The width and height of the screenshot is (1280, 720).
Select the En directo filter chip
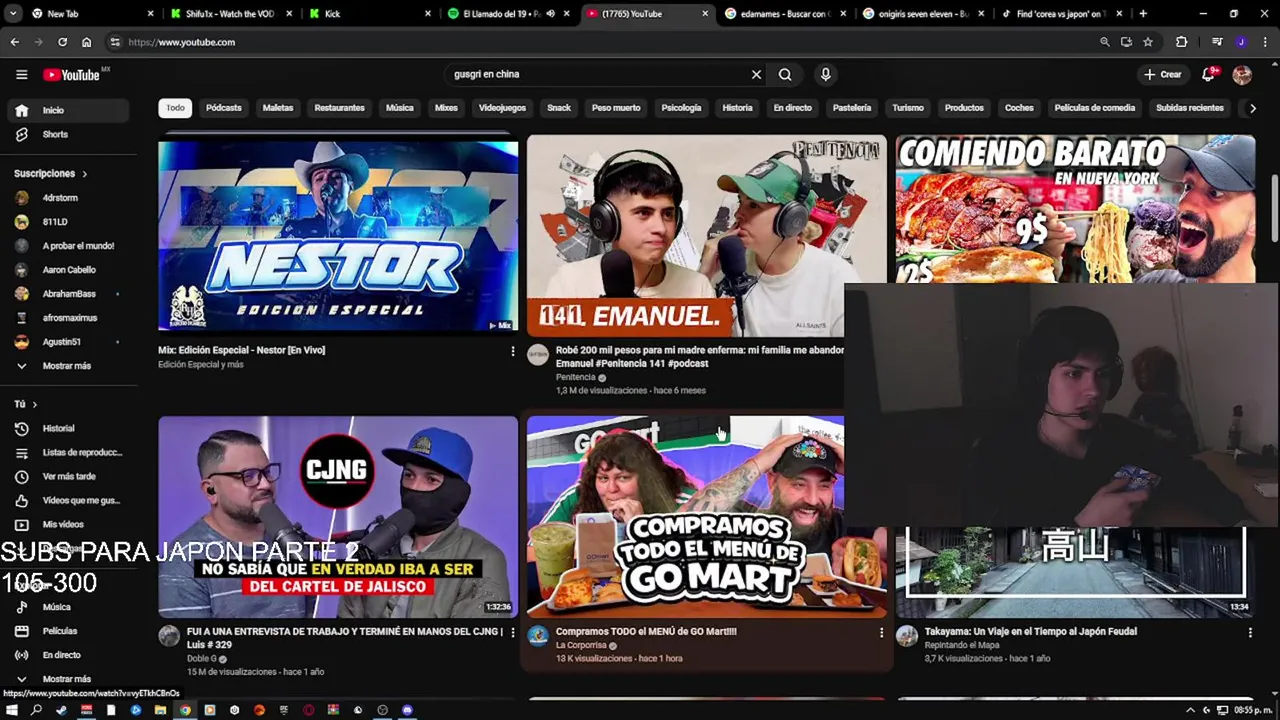(792, 108)
